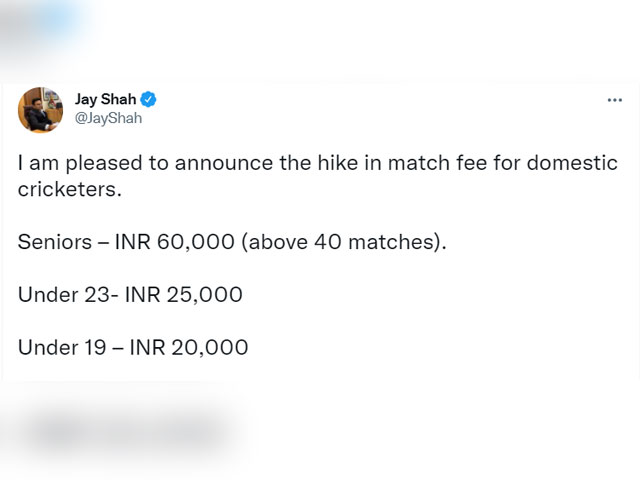The image size is (640, 480).
Task: Select the 'Seniors' text in tweet
Action: (55, 242)
